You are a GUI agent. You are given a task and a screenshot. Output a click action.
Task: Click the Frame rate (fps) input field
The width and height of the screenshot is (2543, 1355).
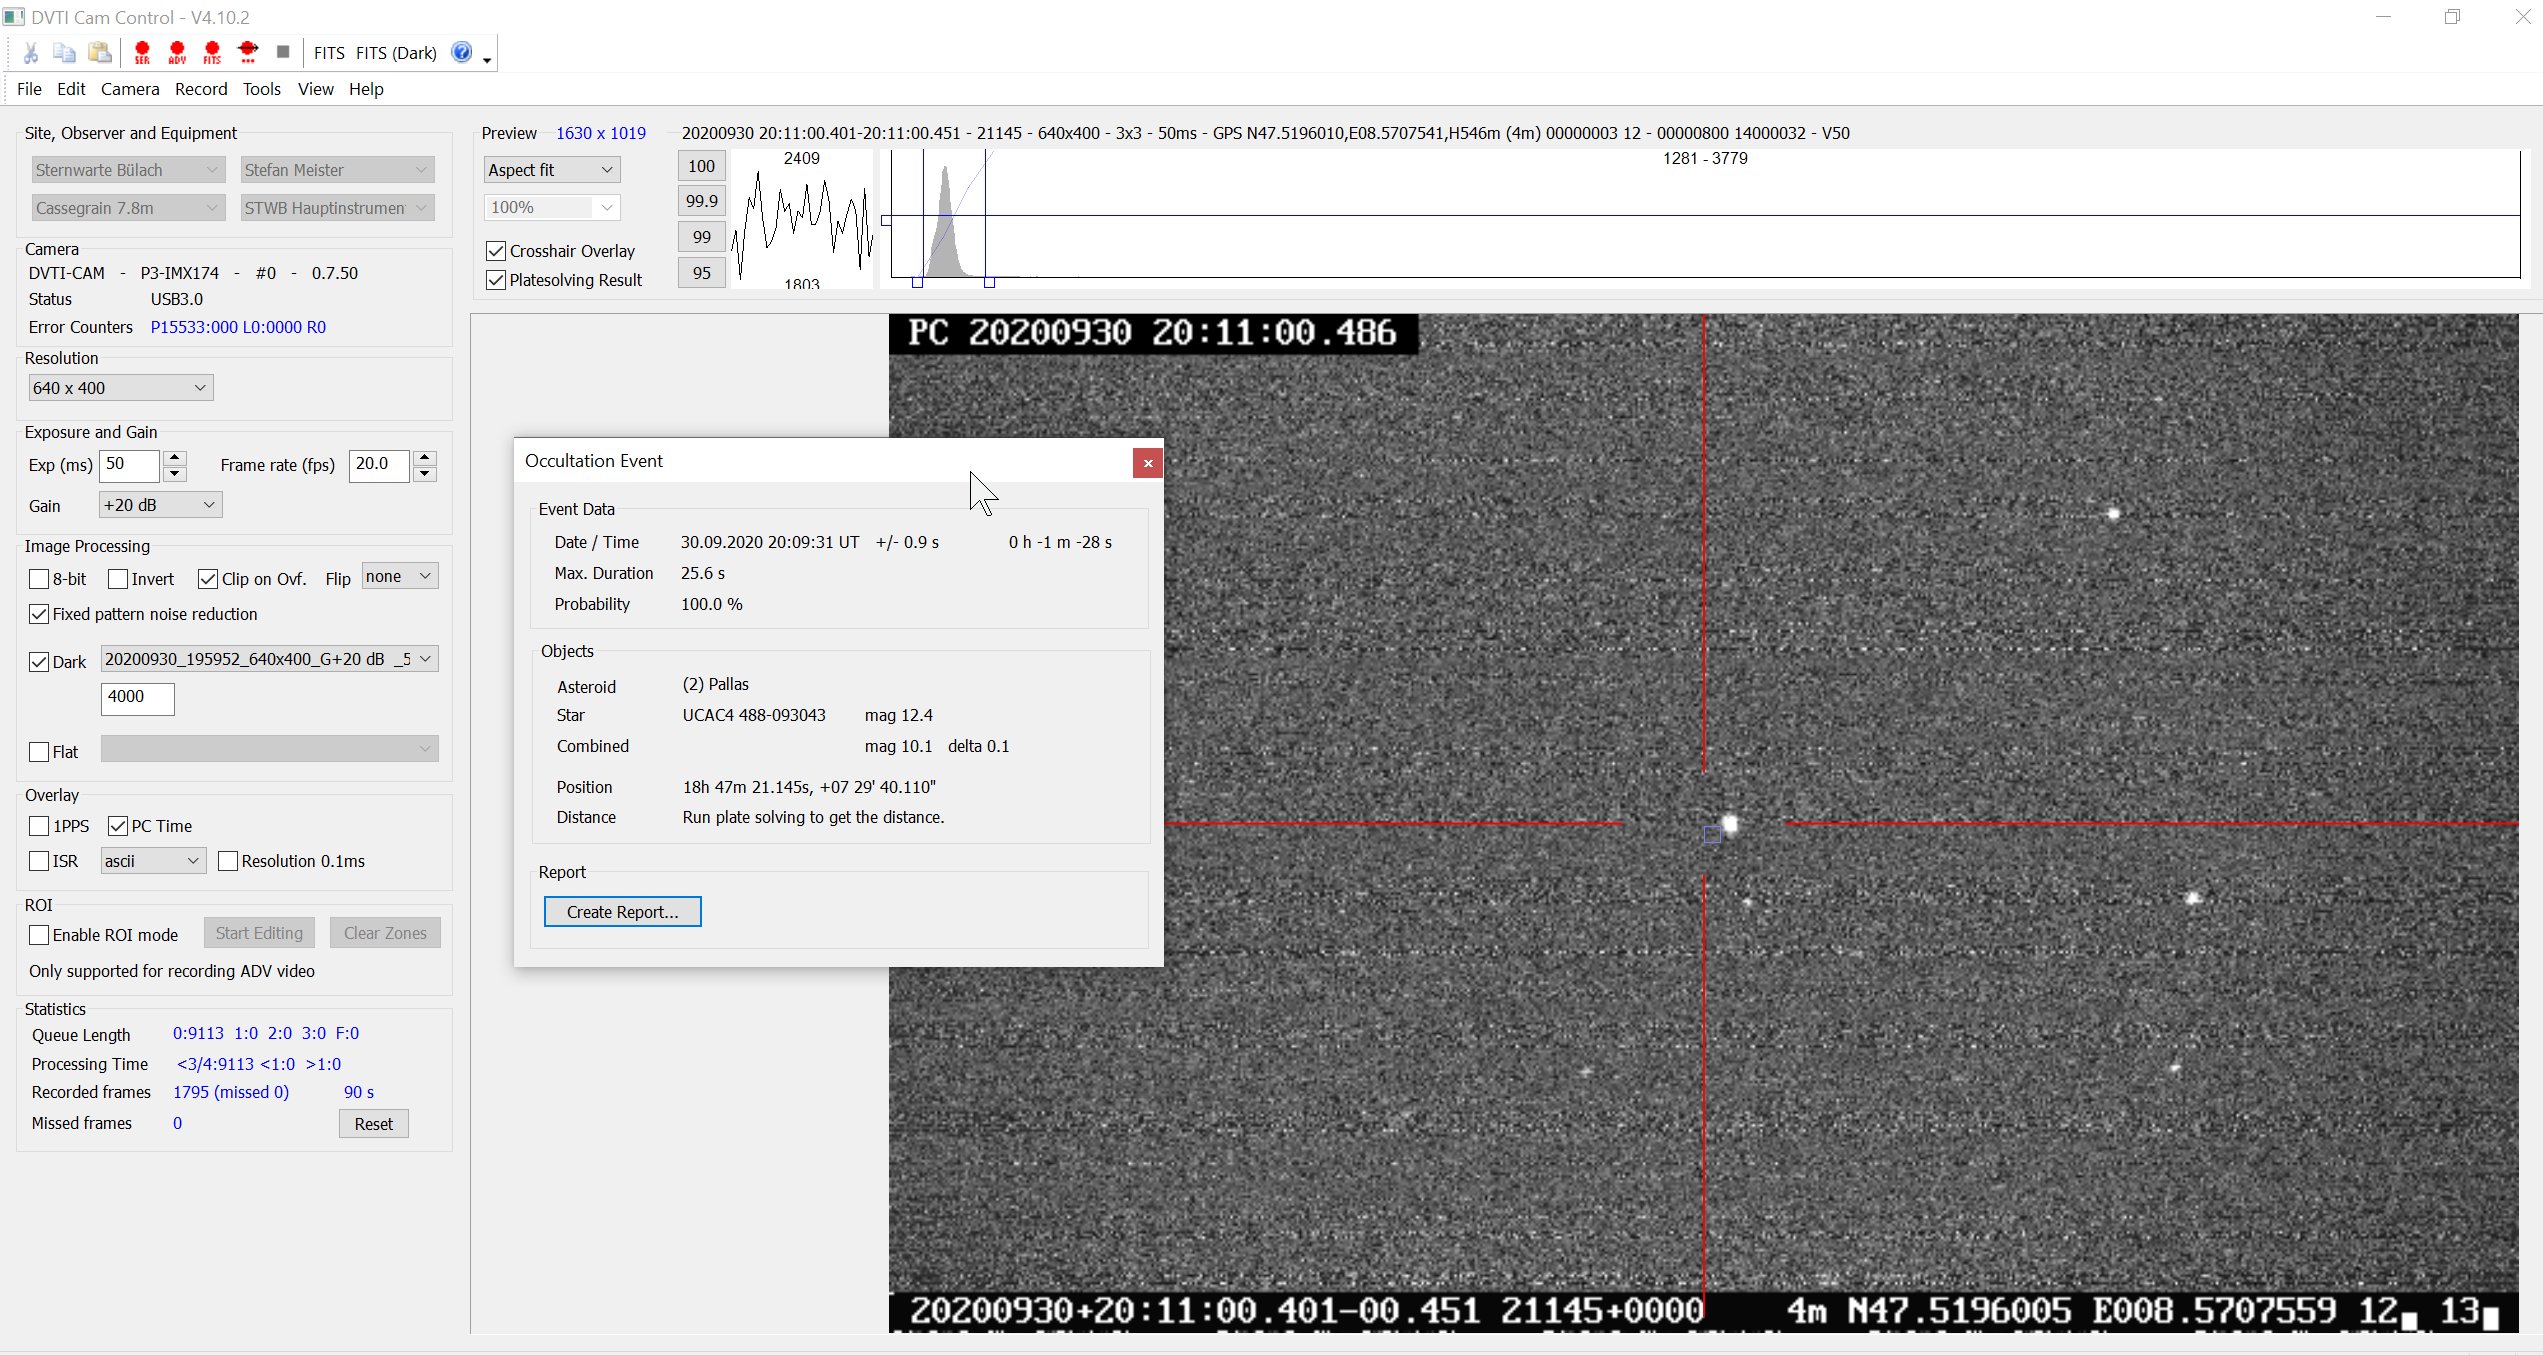pos(380,465)
